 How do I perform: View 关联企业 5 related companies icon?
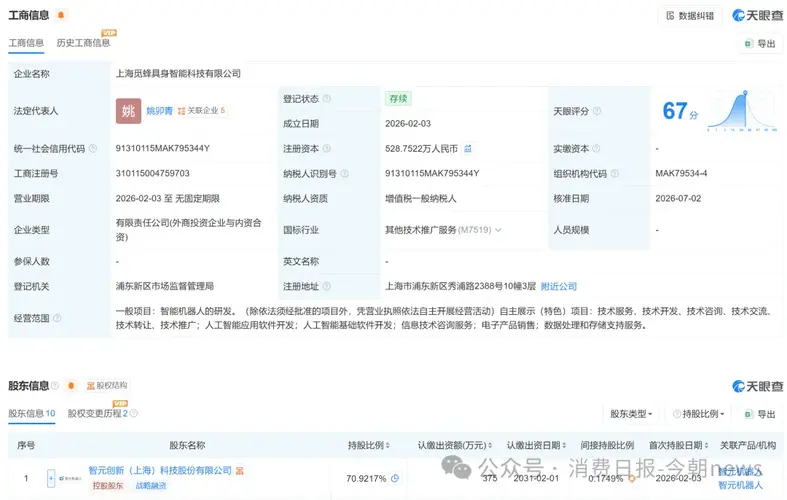(201, 111)
